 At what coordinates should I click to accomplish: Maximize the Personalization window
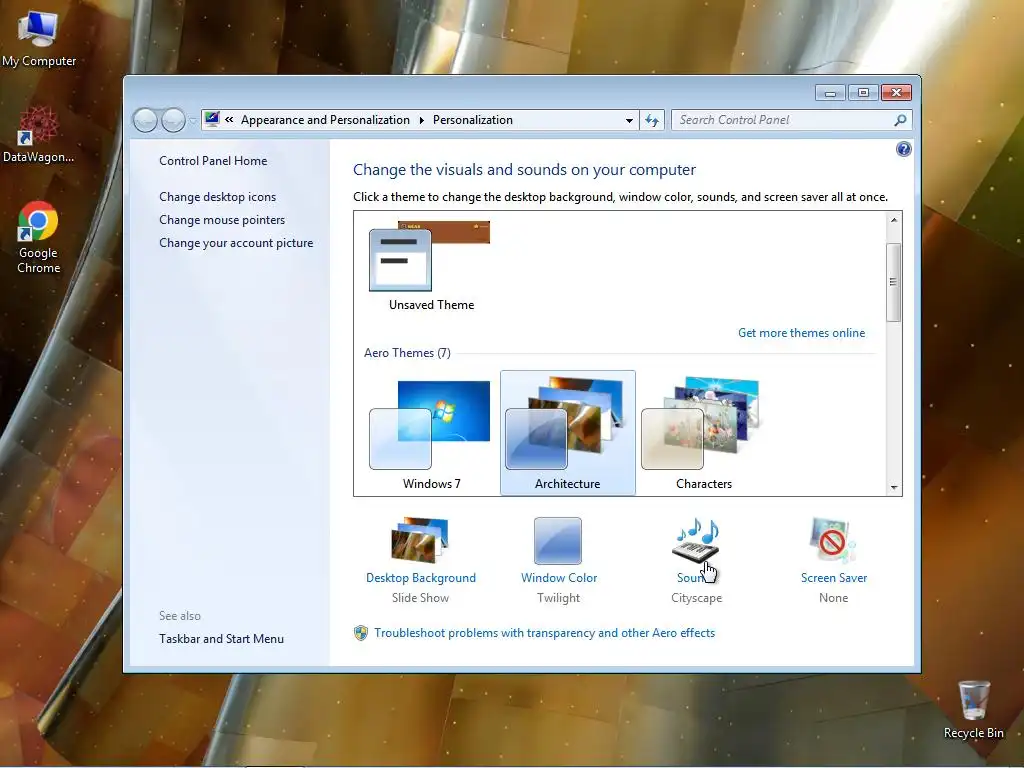coord(863,93)
